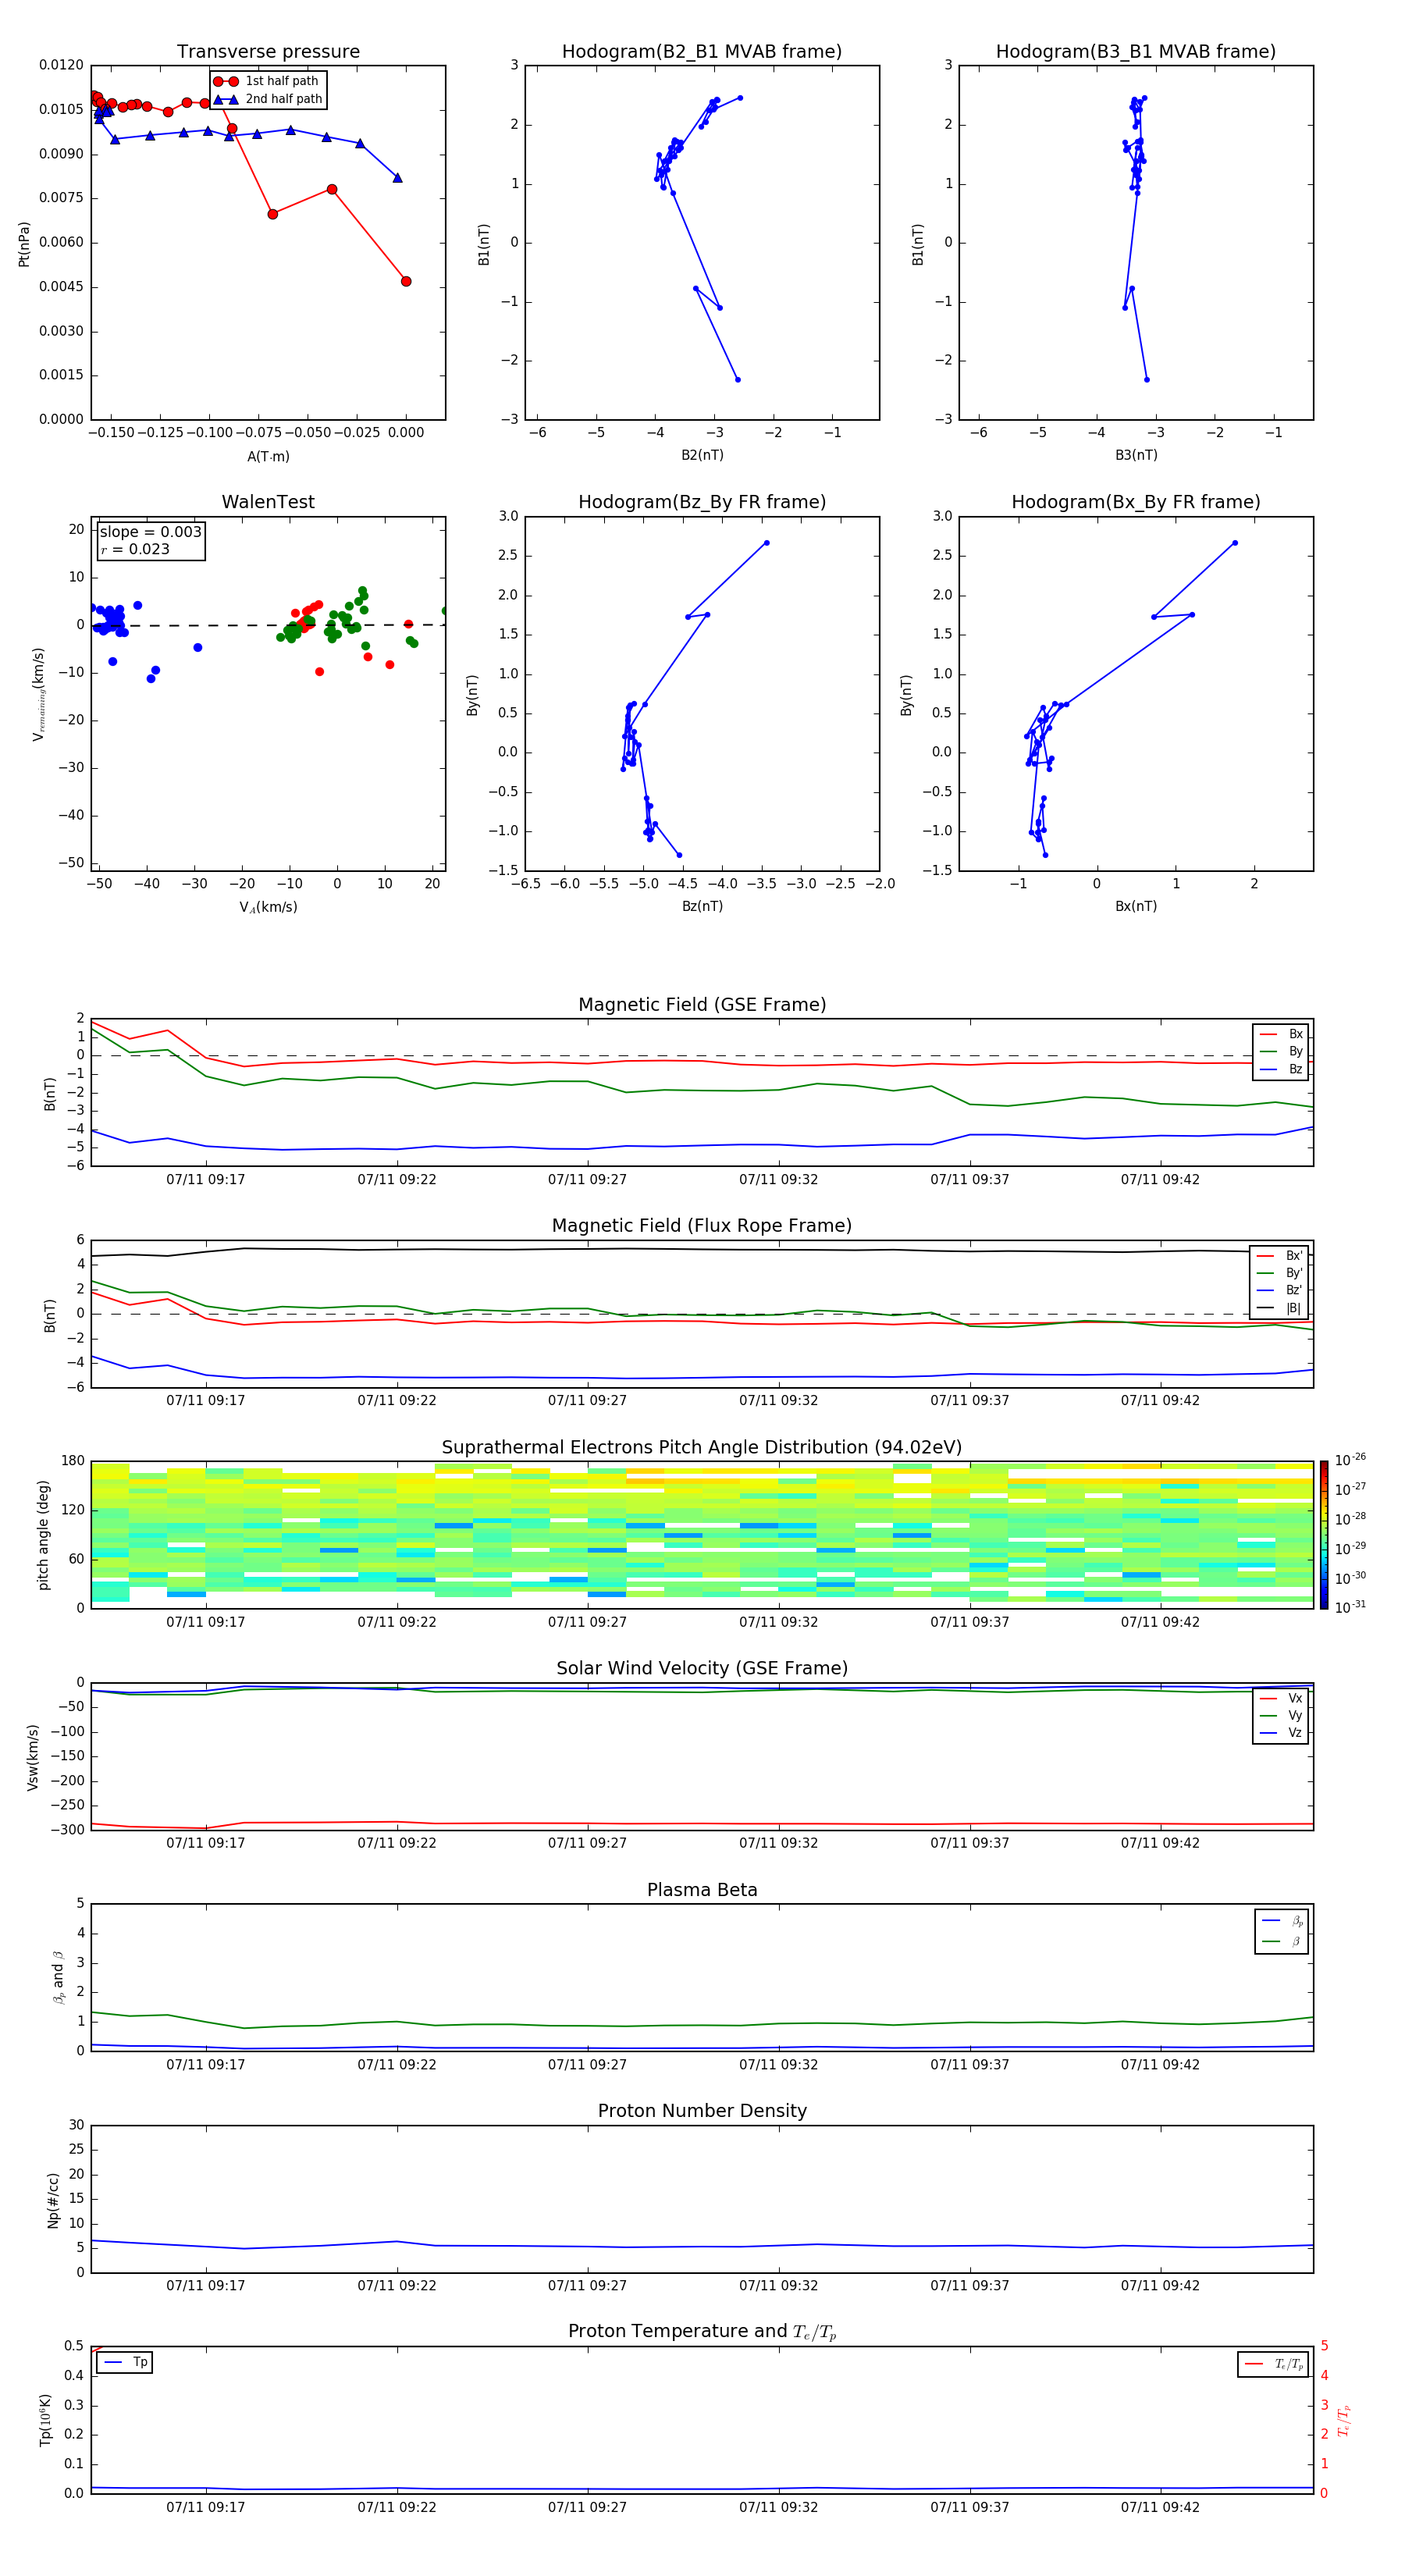Click '07/11 09:27' tick under Proton Number Density
Viewport: 1405px width, 2576px height.
click(587, 2286)
